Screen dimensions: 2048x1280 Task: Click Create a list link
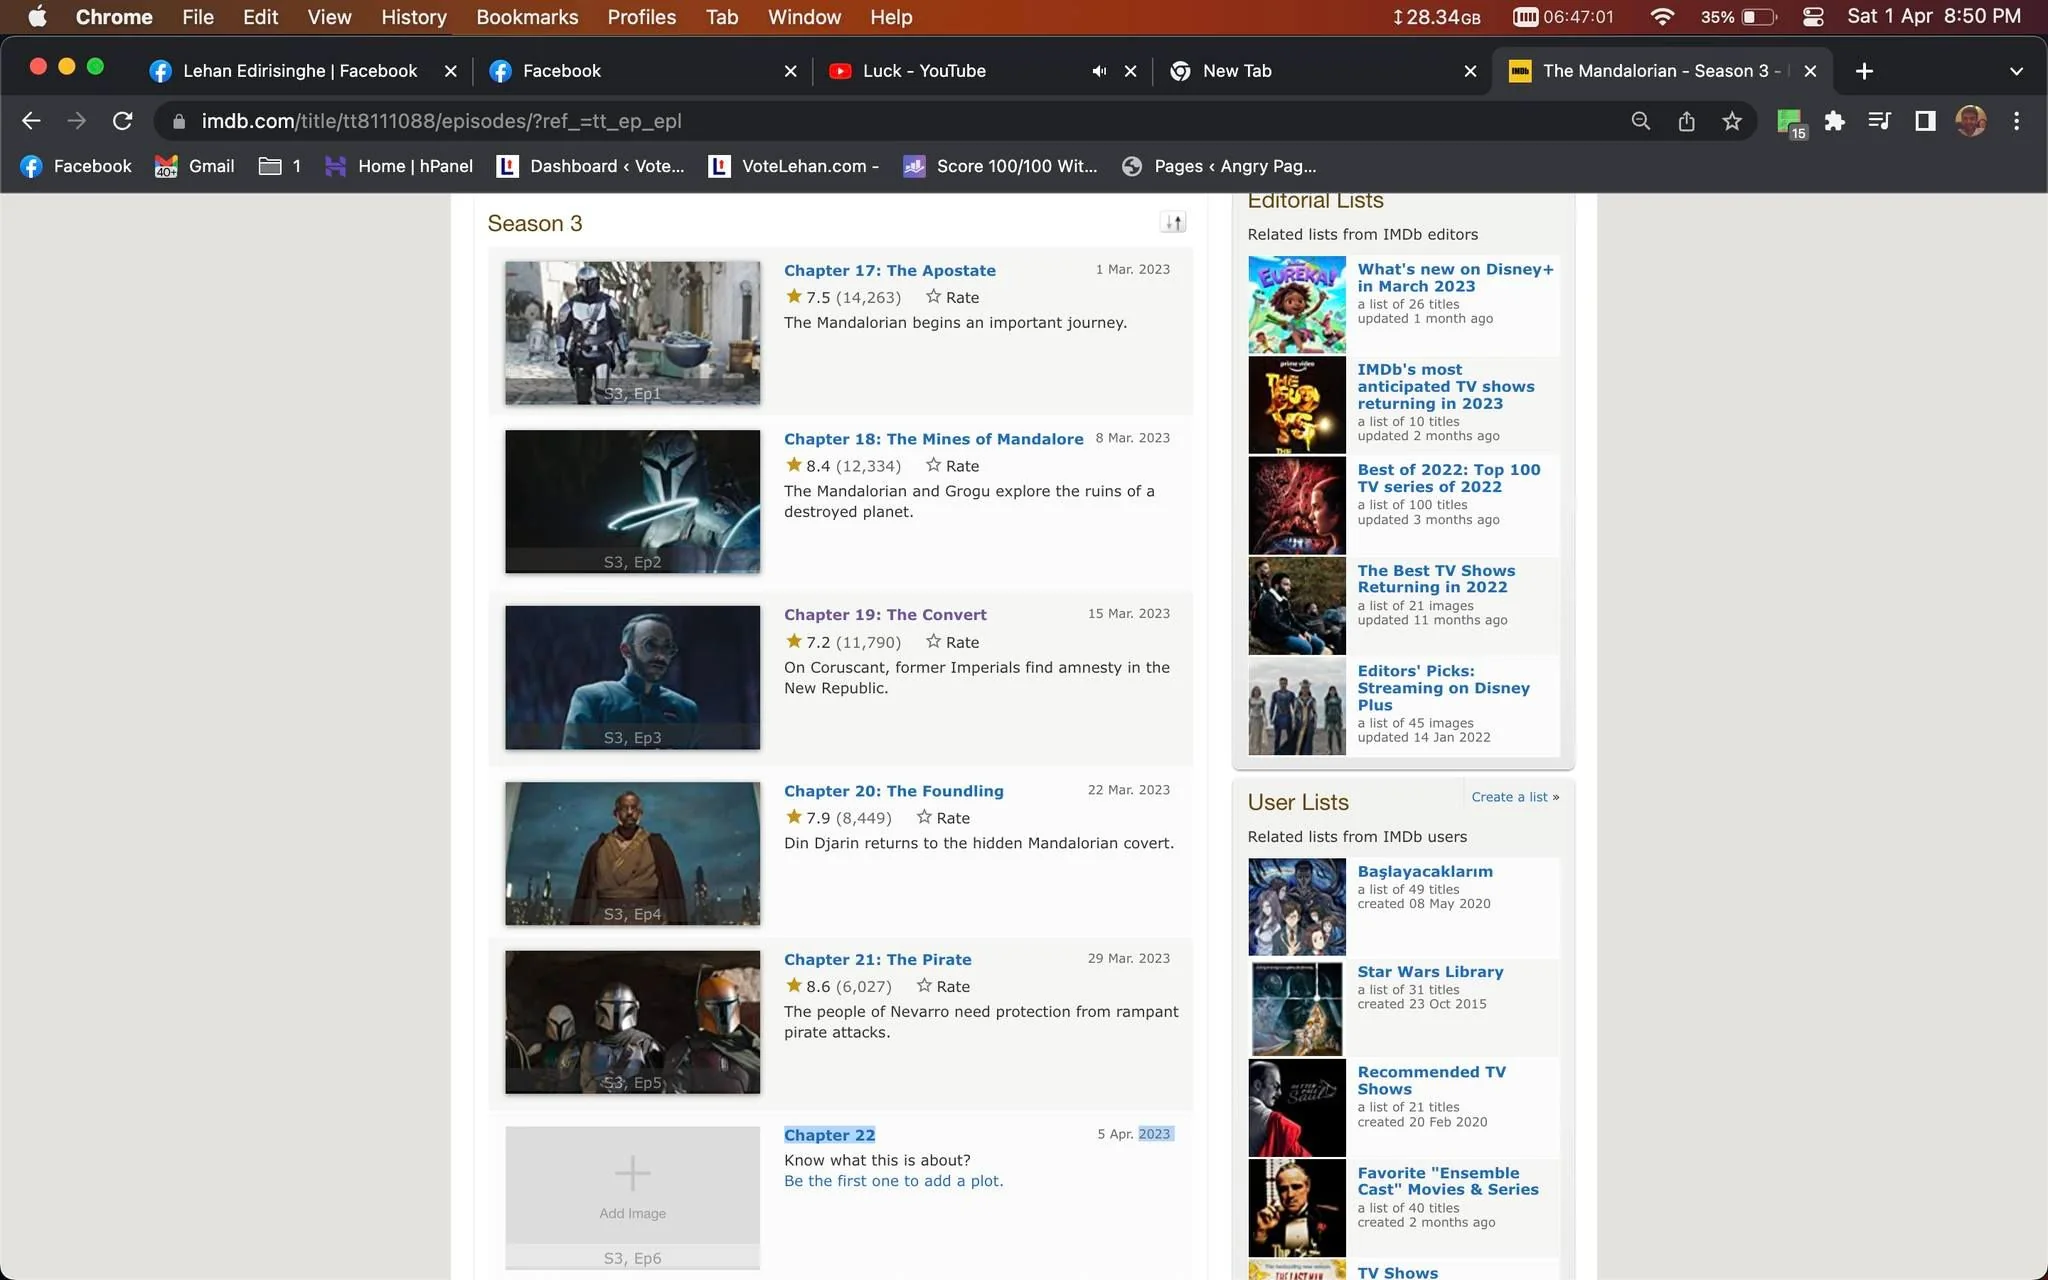click(x=1509, y=797)
